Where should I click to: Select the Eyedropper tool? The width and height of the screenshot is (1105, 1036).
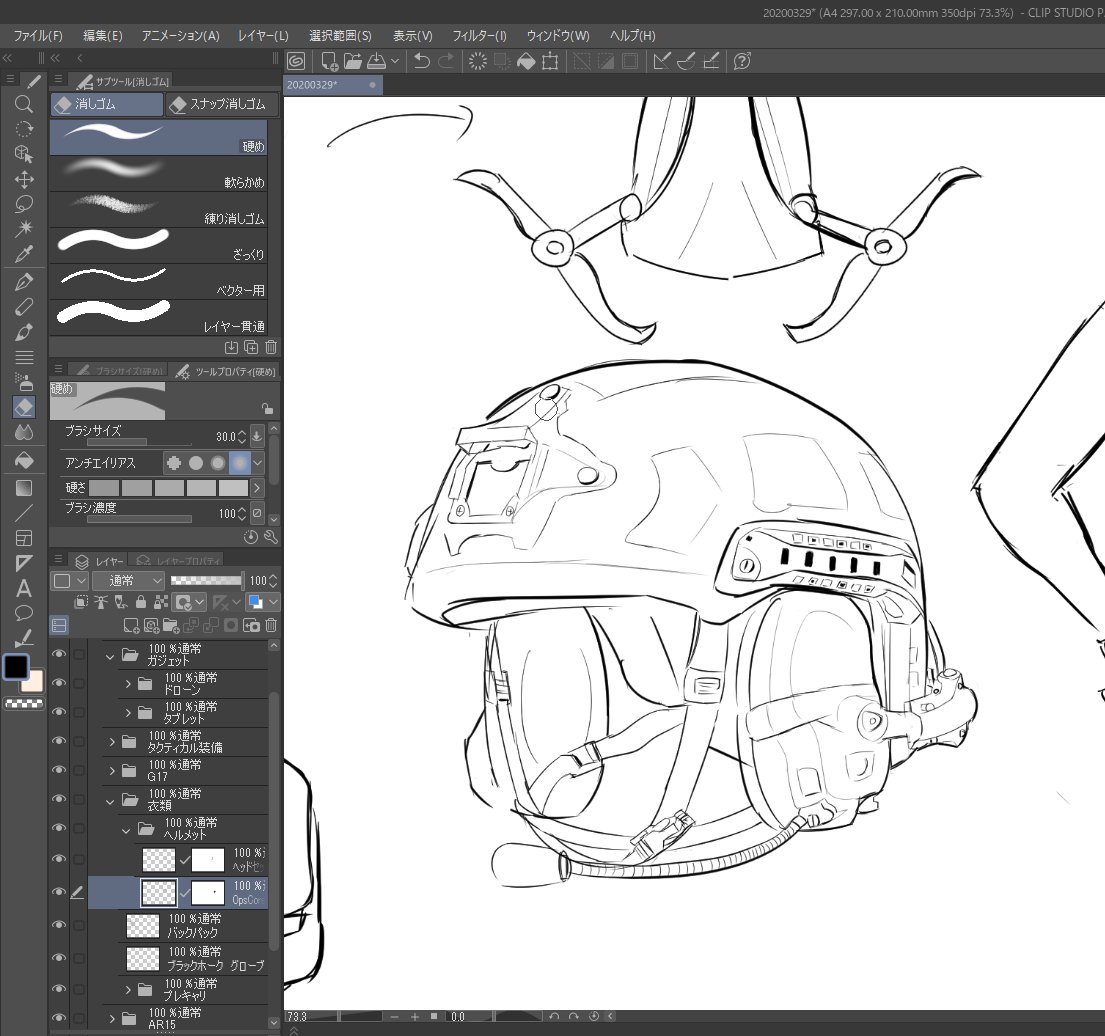coord(23,254)
